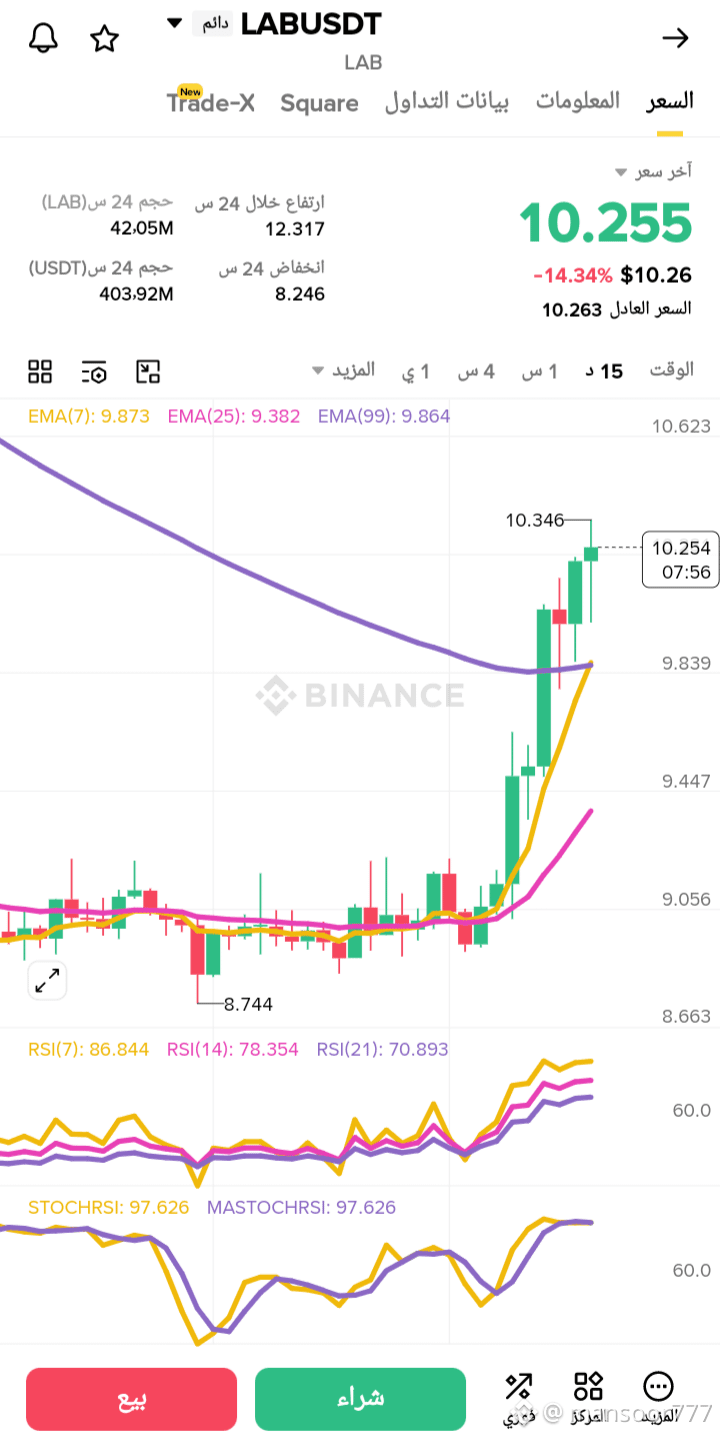720x1438 pixels.
Task: Expand chart to fullscreen with the arrows icon
Action: [47, 981]
